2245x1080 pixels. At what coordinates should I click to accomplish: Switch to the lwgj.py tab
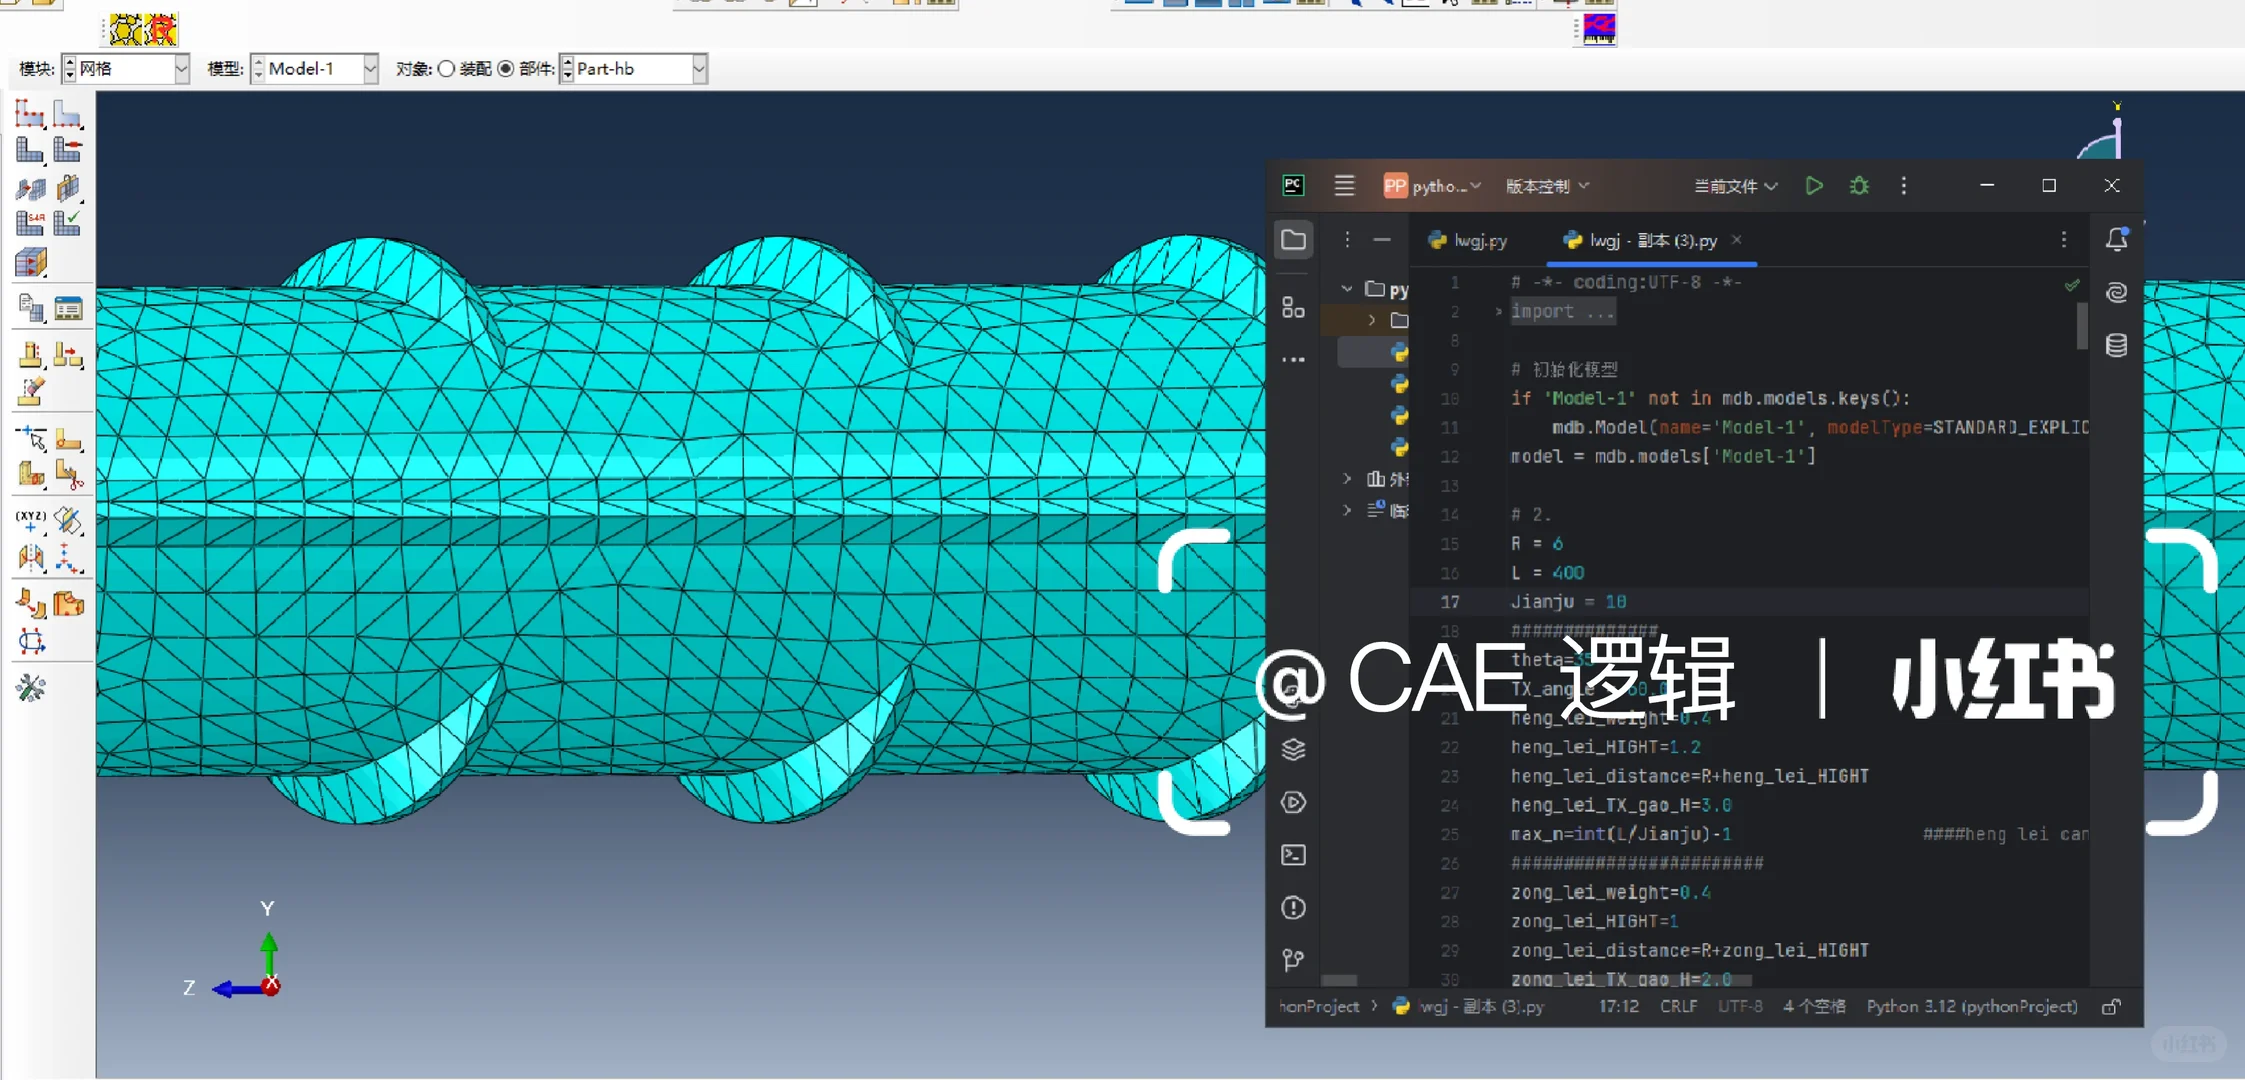[x=1470, y=241]
